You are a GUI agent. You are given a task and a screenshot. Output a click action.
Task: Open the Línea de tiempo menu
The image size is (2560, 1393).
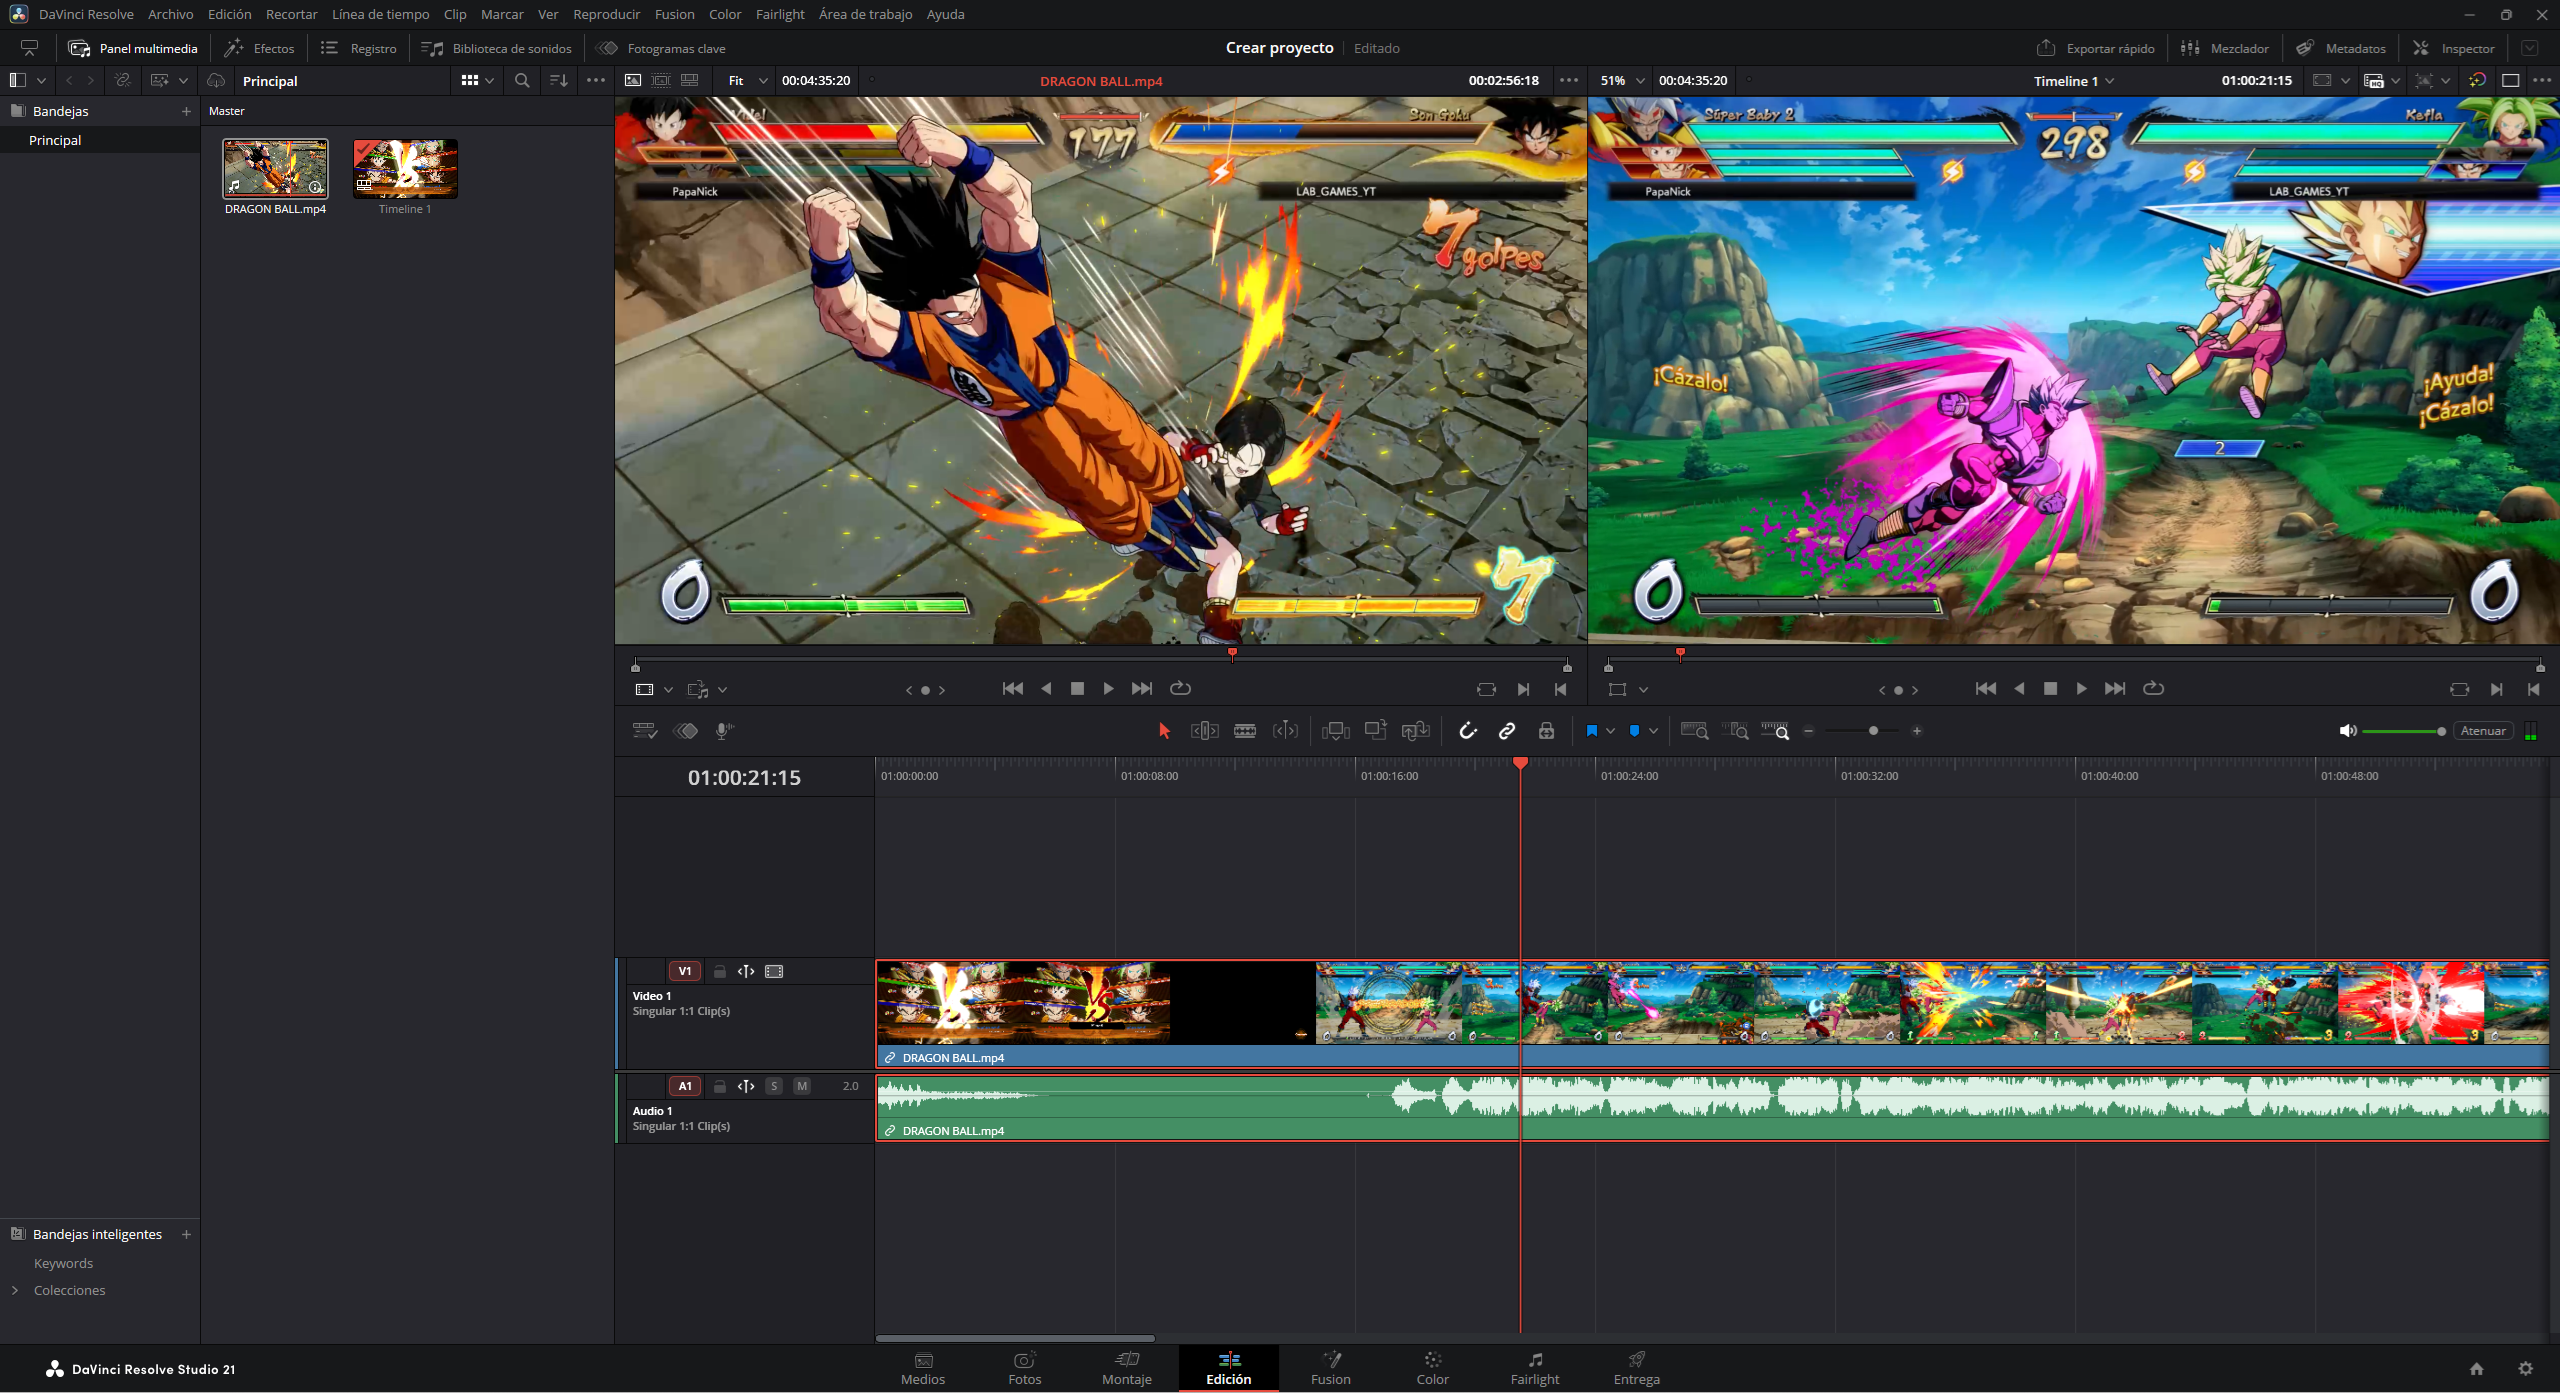[381, 14]
